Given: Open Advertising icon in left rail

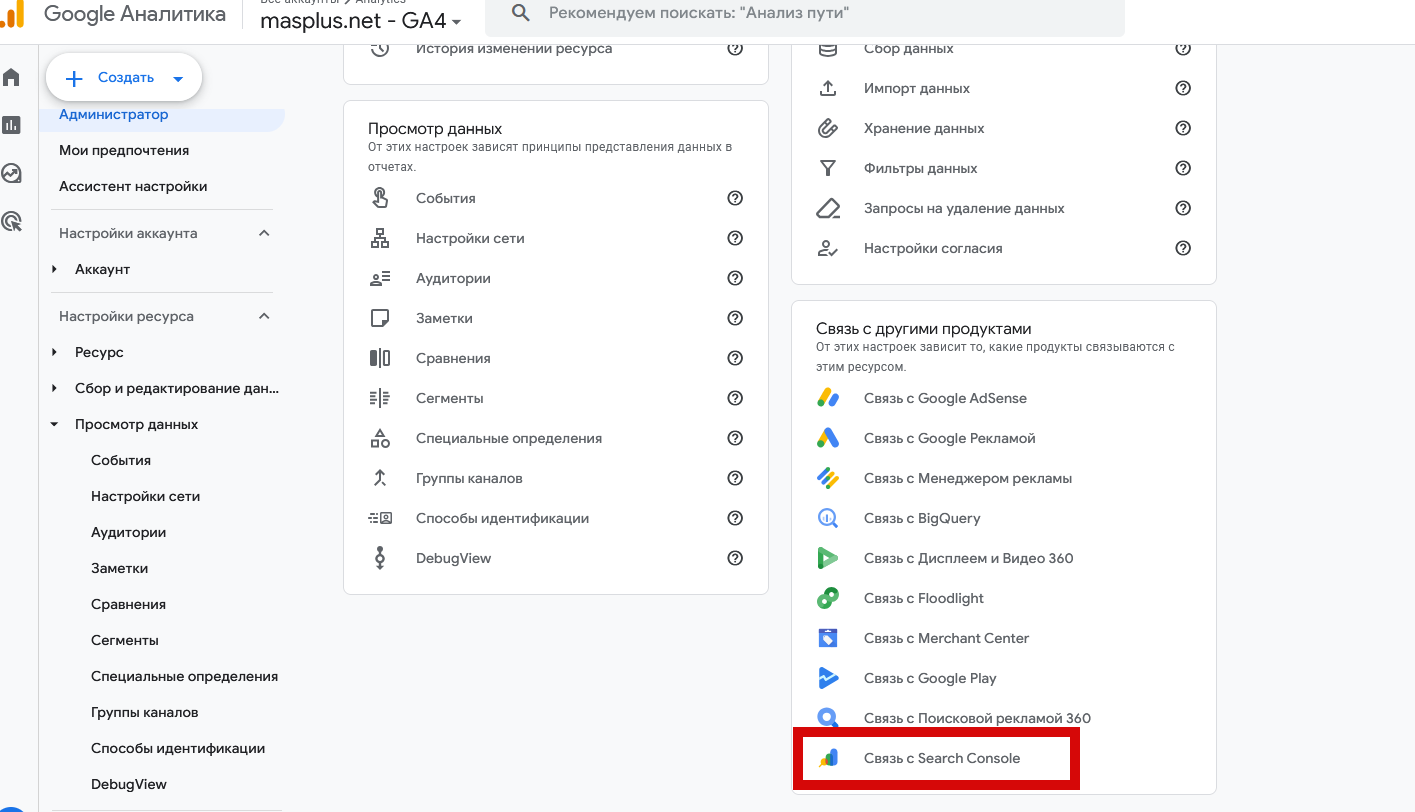Looking at the screenshot, I should 12,221.
